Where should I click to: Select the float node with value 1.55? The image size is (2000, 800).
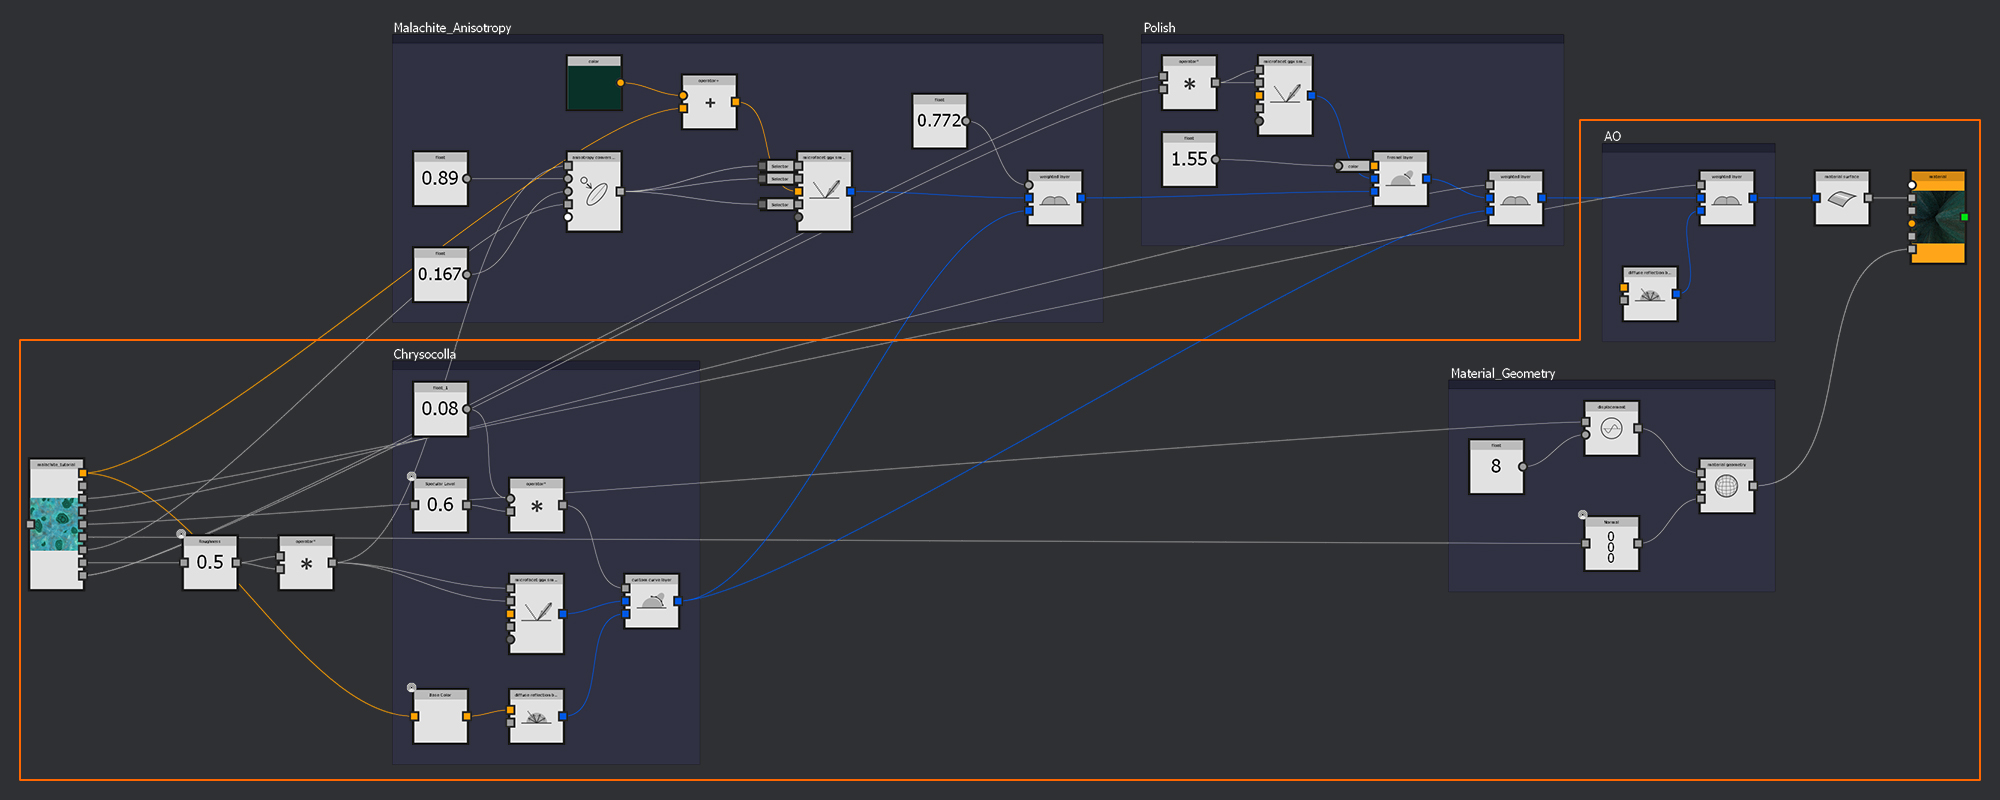pos(1189,160)
